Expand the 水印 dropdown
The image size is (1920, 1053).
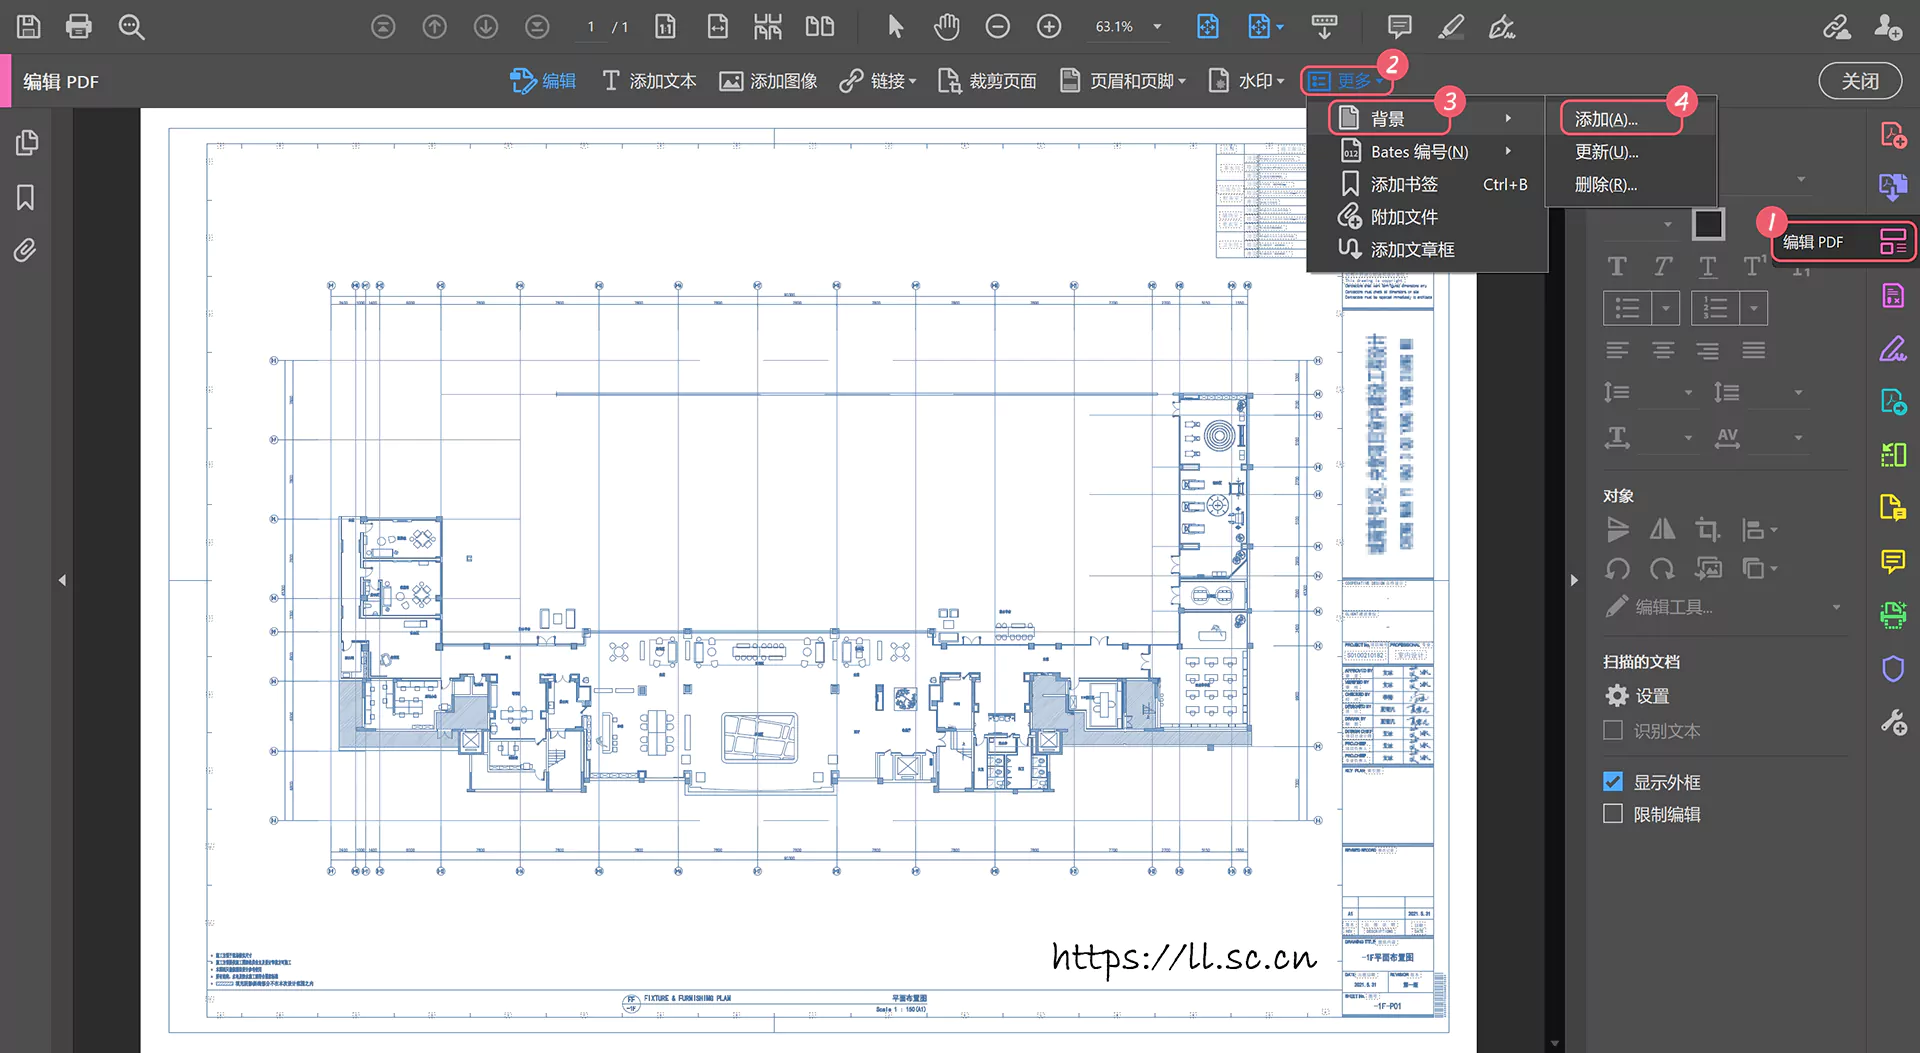[x=1247, y=81]
